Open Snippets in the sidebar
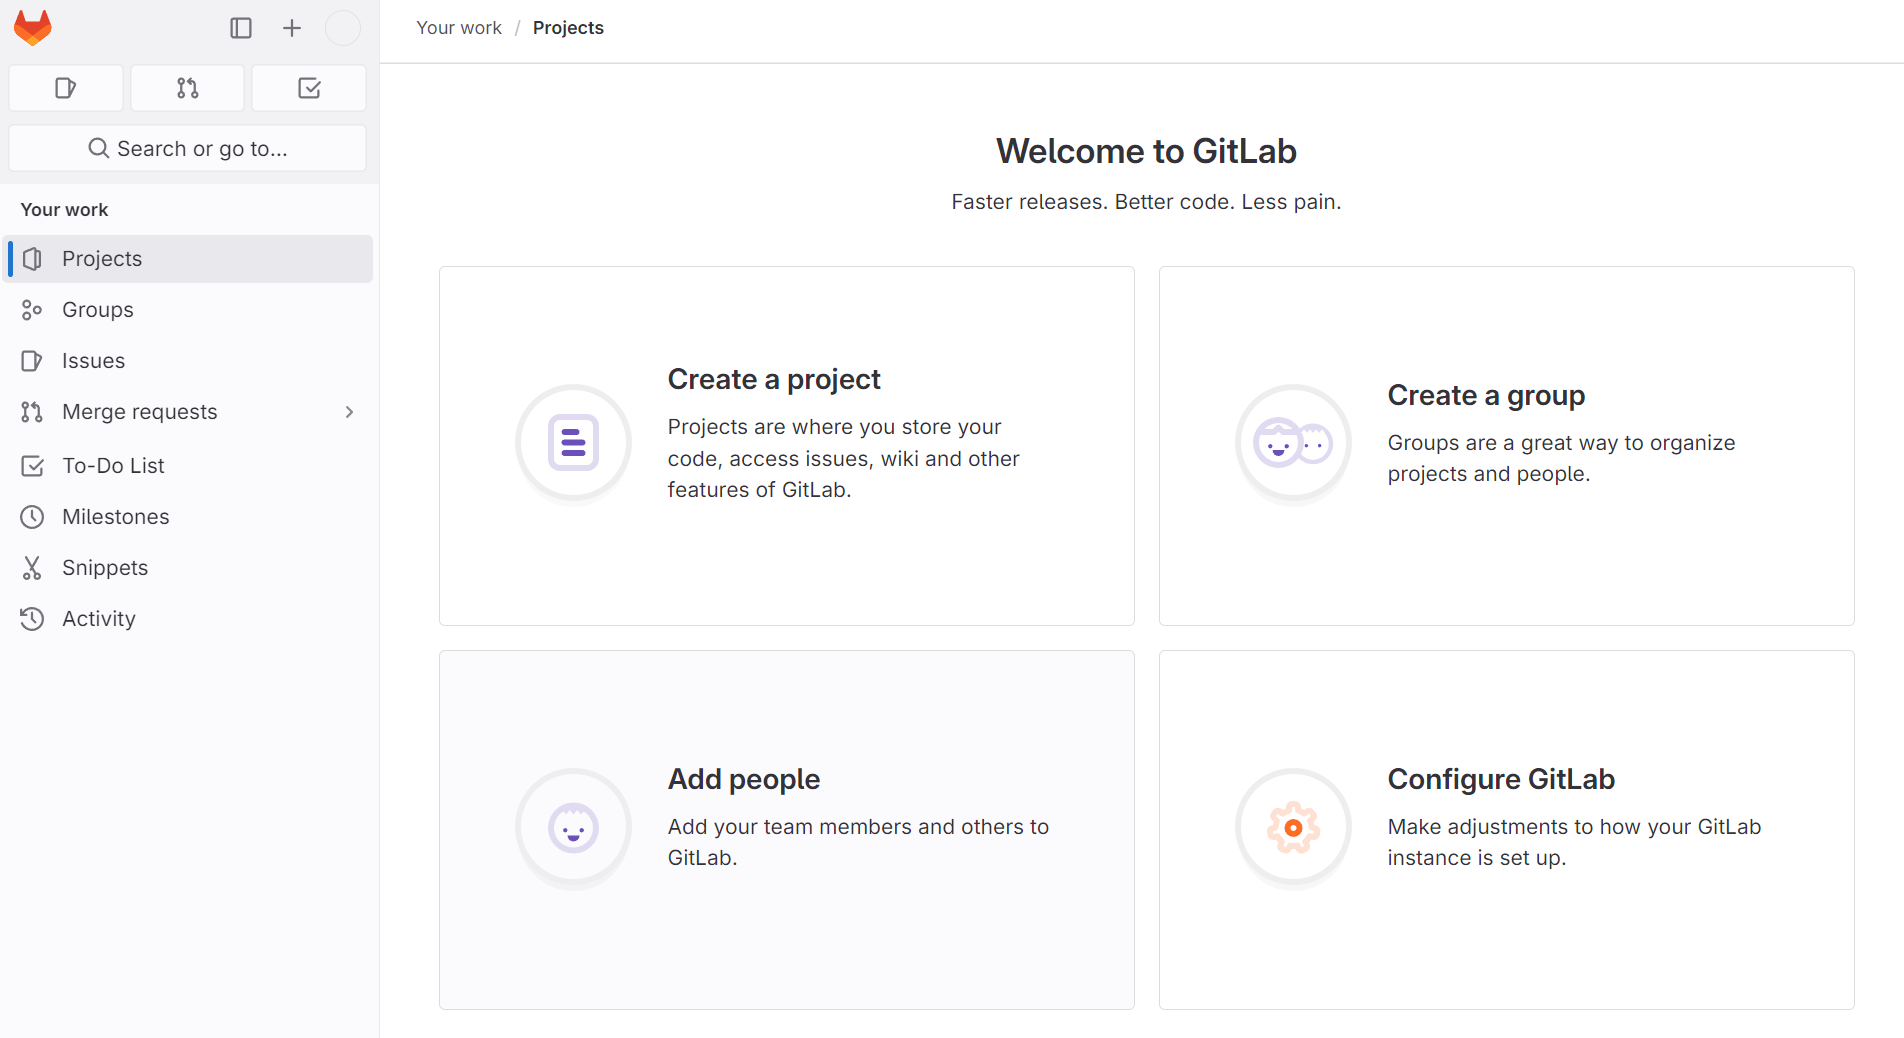 (190, 568)
